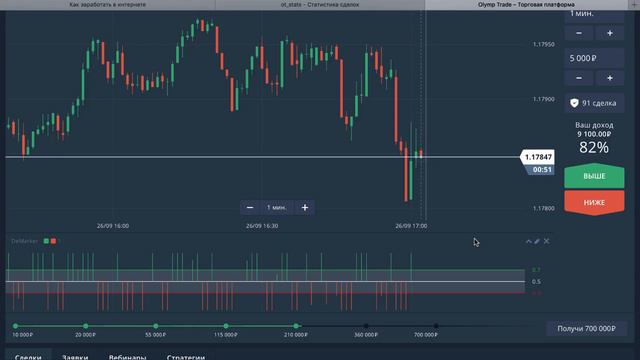Click the red DeMarker color swatch

pos(53,241)
